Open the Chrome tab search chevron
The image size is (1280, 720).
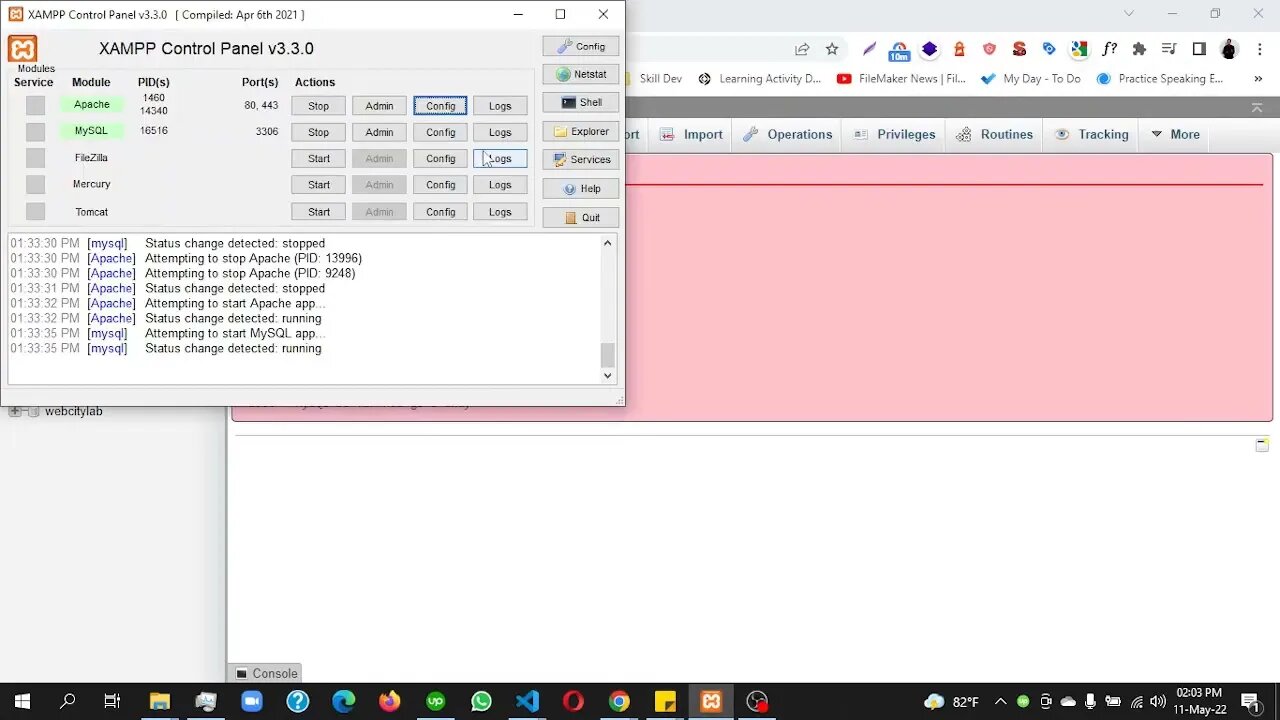coord(1129,14)
